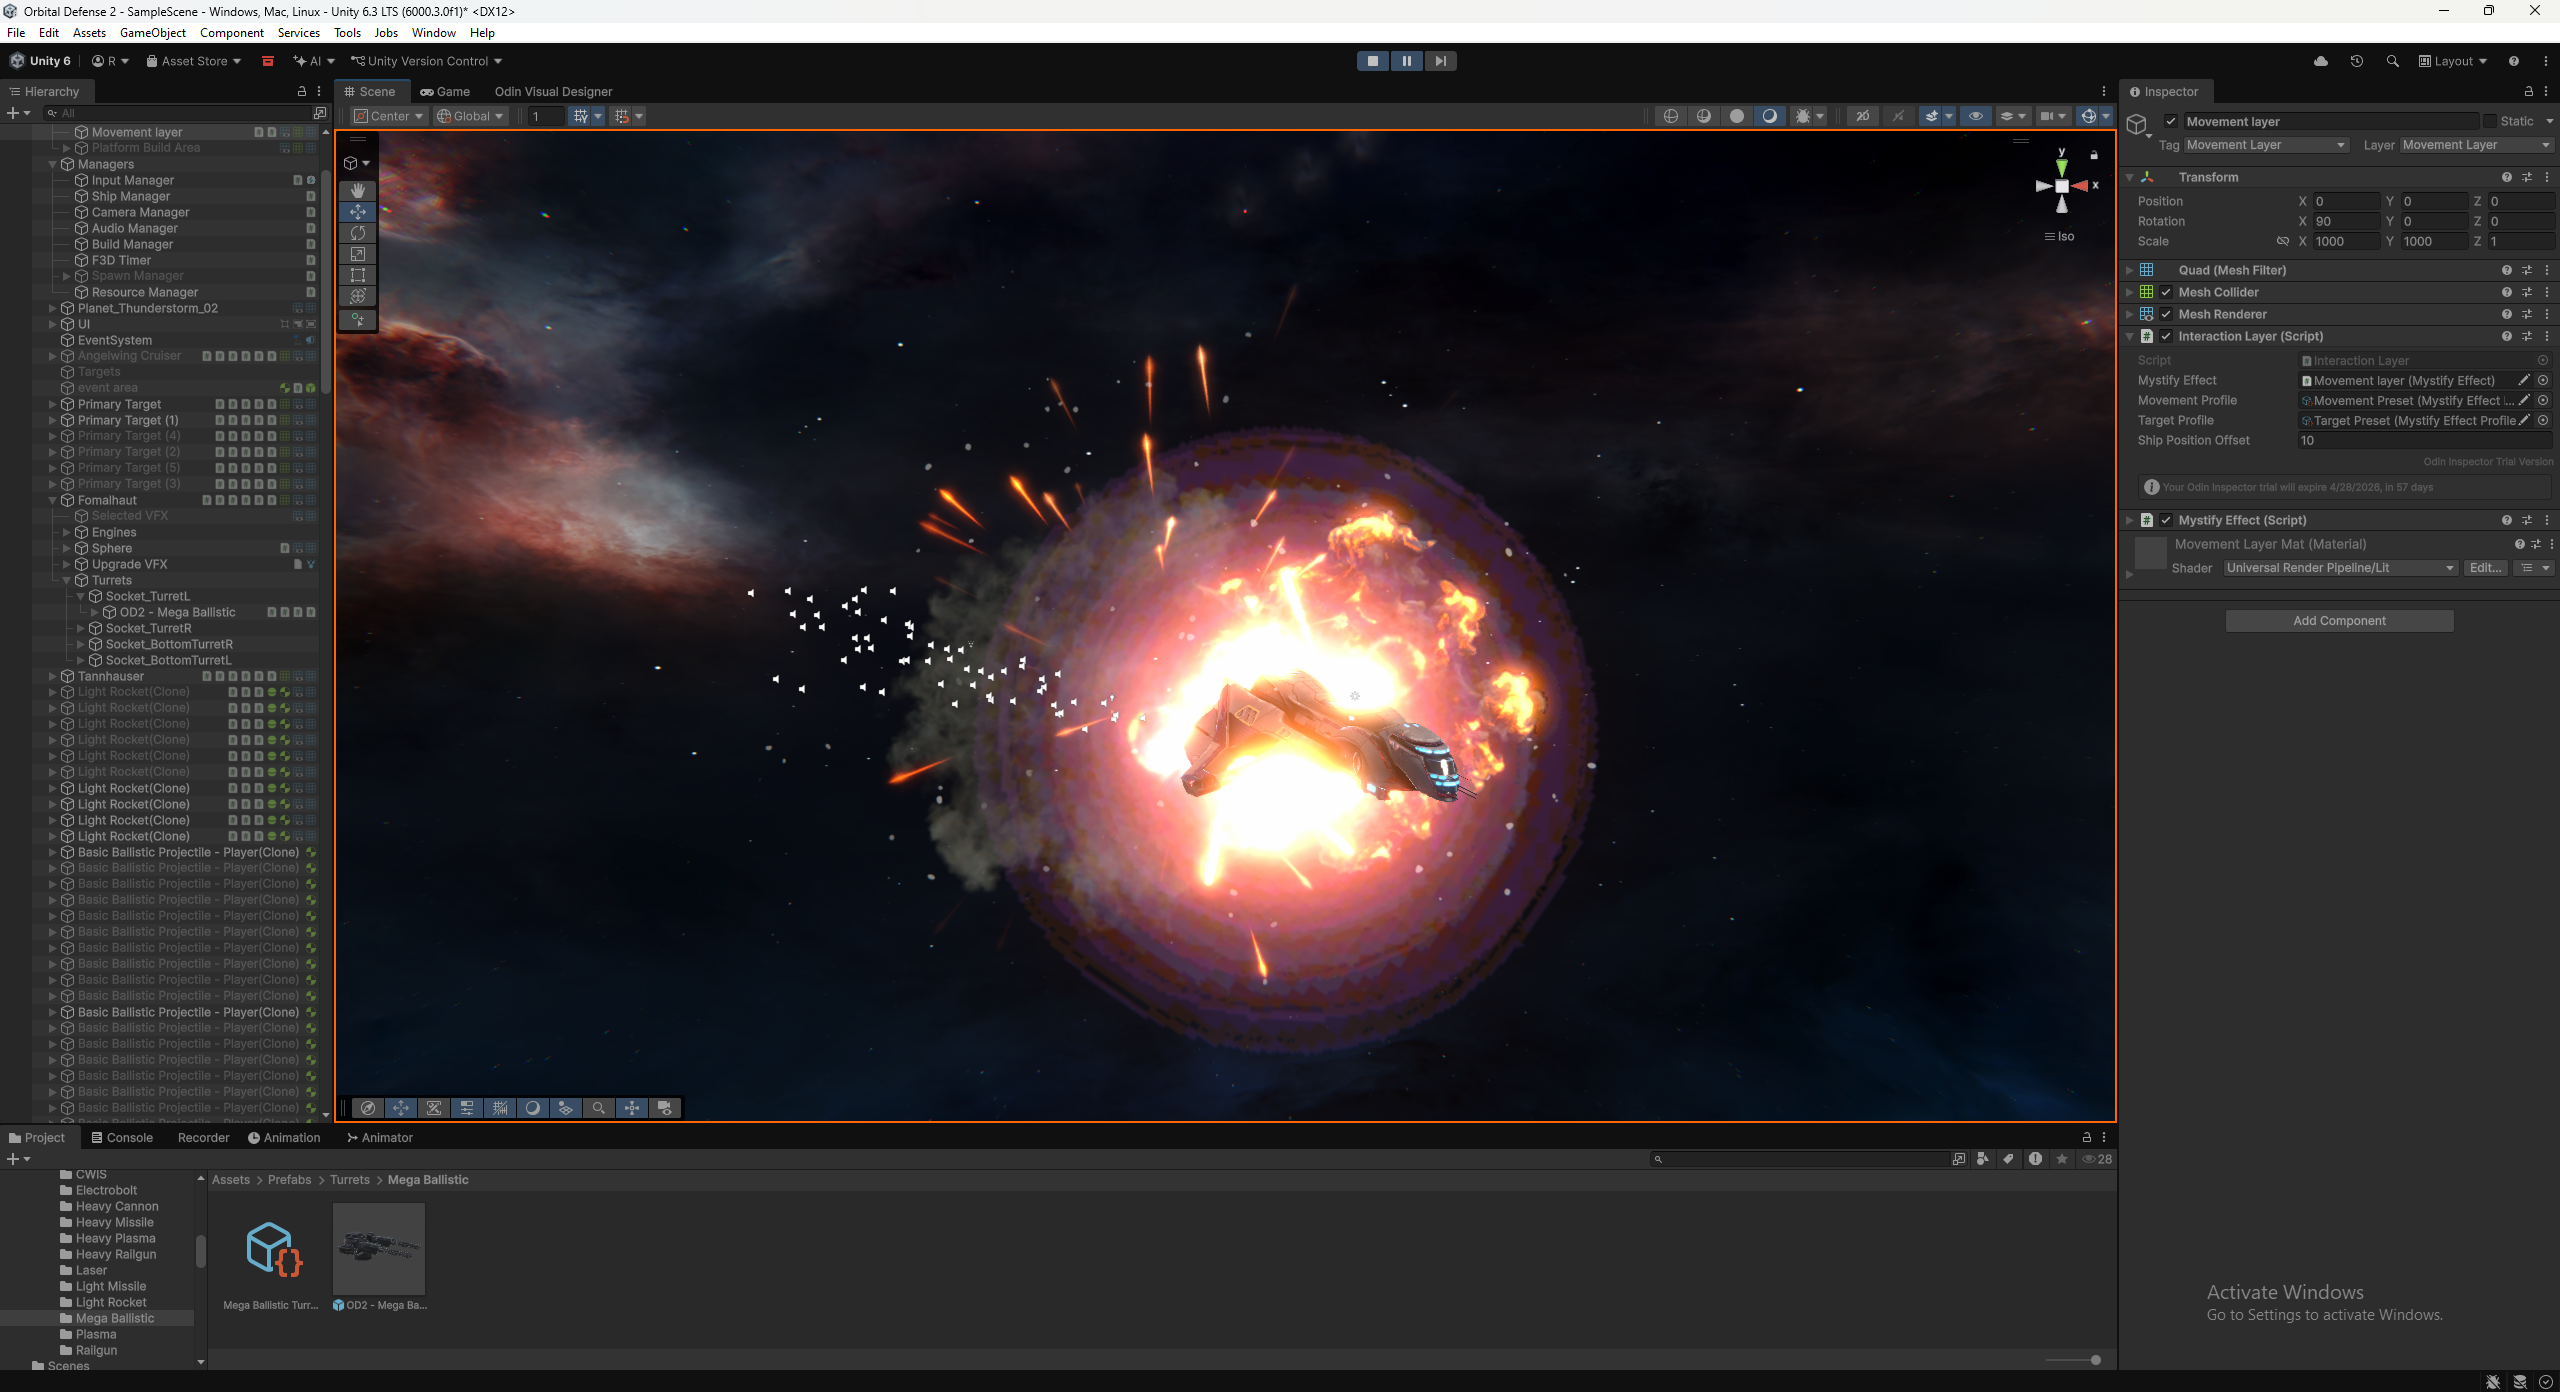Switch to the Console tab
The width and height of the screenshot is (2560, 1392).
pyautogui.click(x=122, y=1137)
